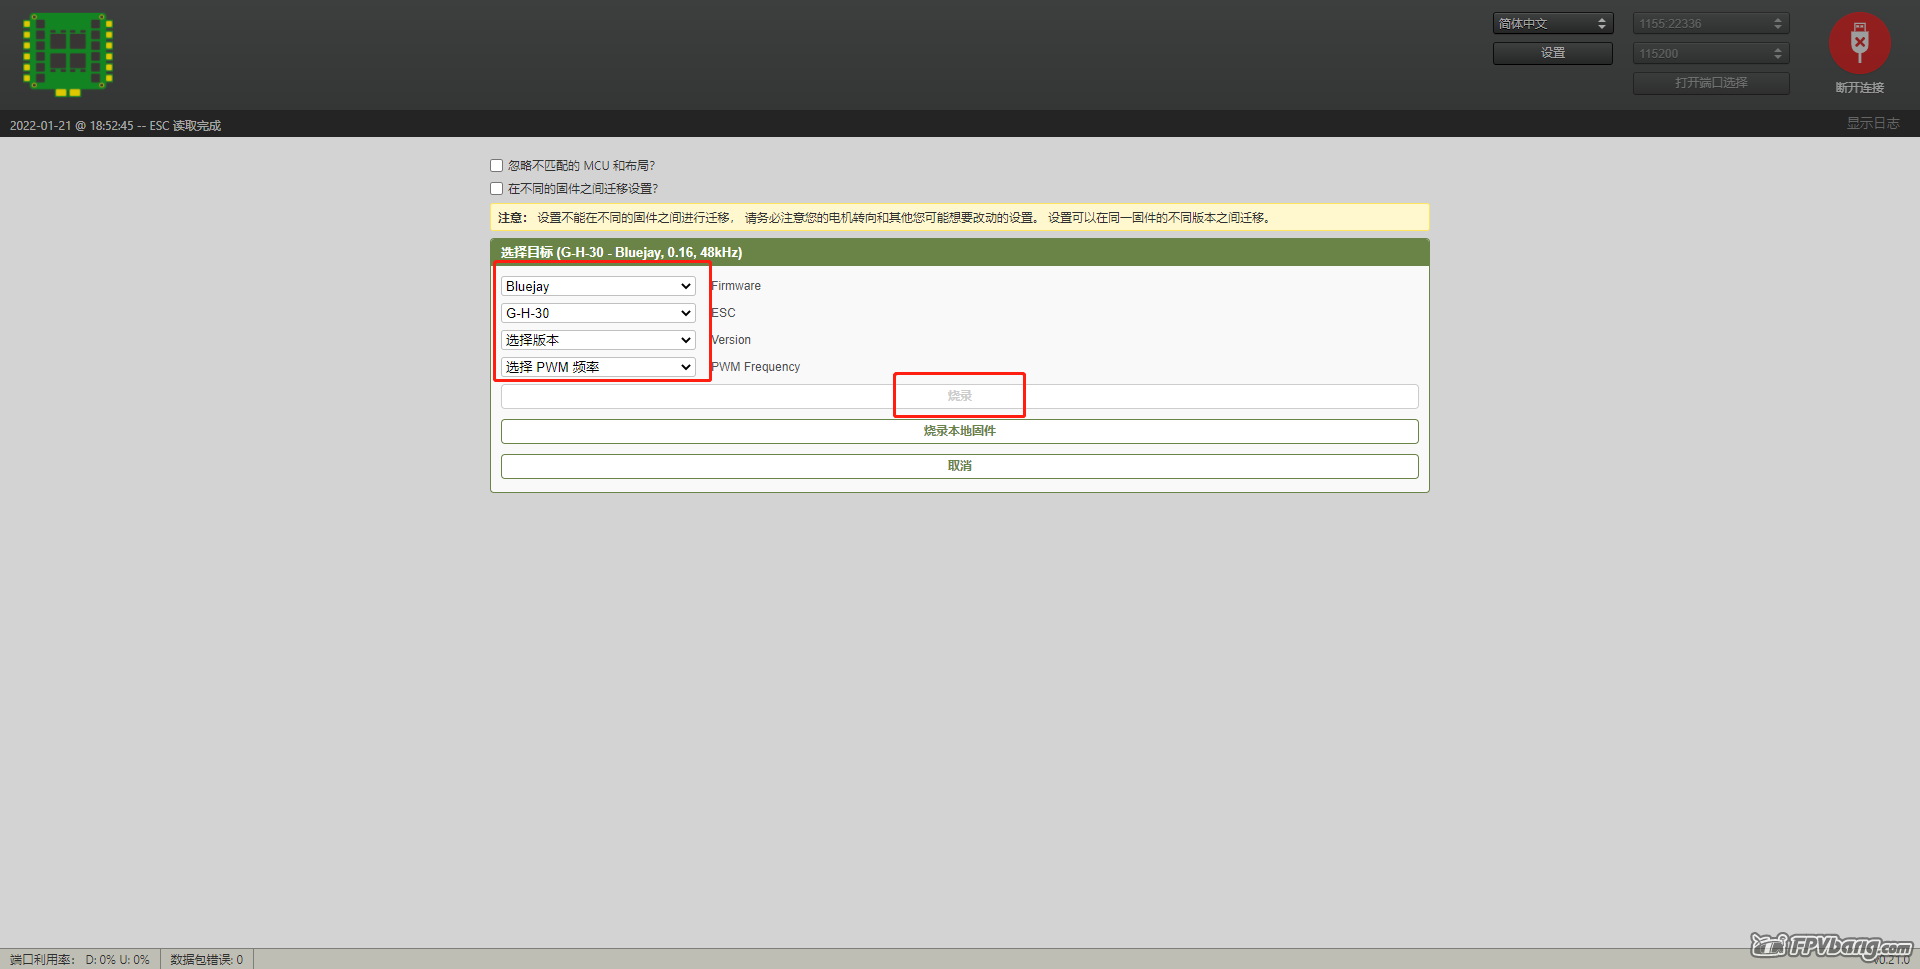Enable ignore mismatched MCU and layout checkbox

point(496,166)
